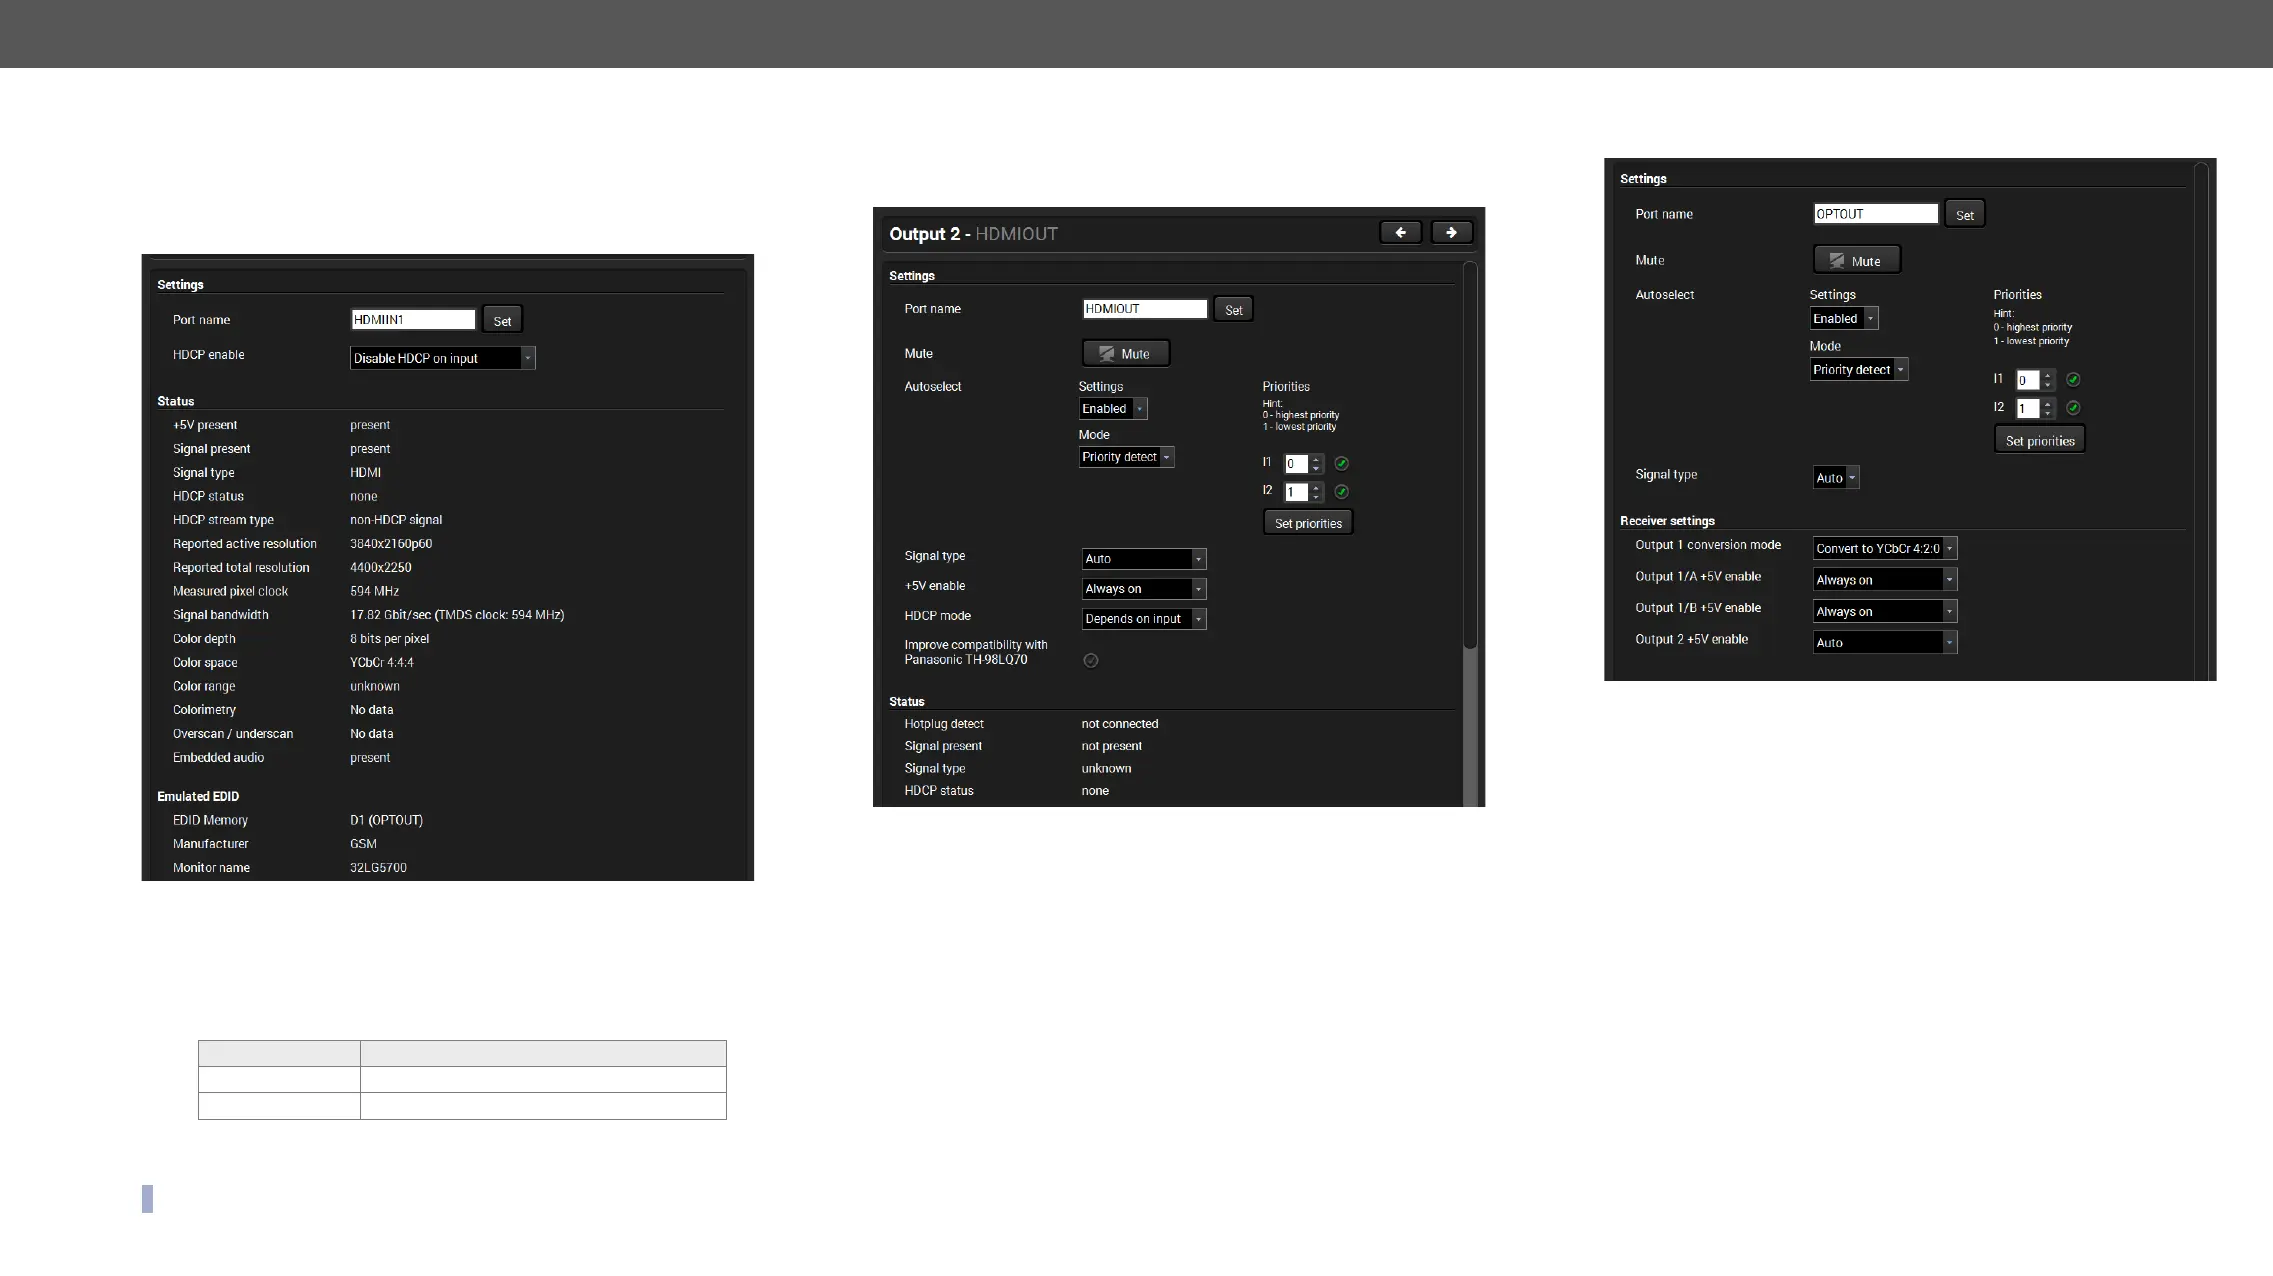Viewport: 2273px width, 1276px height.
Task: Apply I2 priority checkmark in OPTOUT panel
Action: point(2073,408)
